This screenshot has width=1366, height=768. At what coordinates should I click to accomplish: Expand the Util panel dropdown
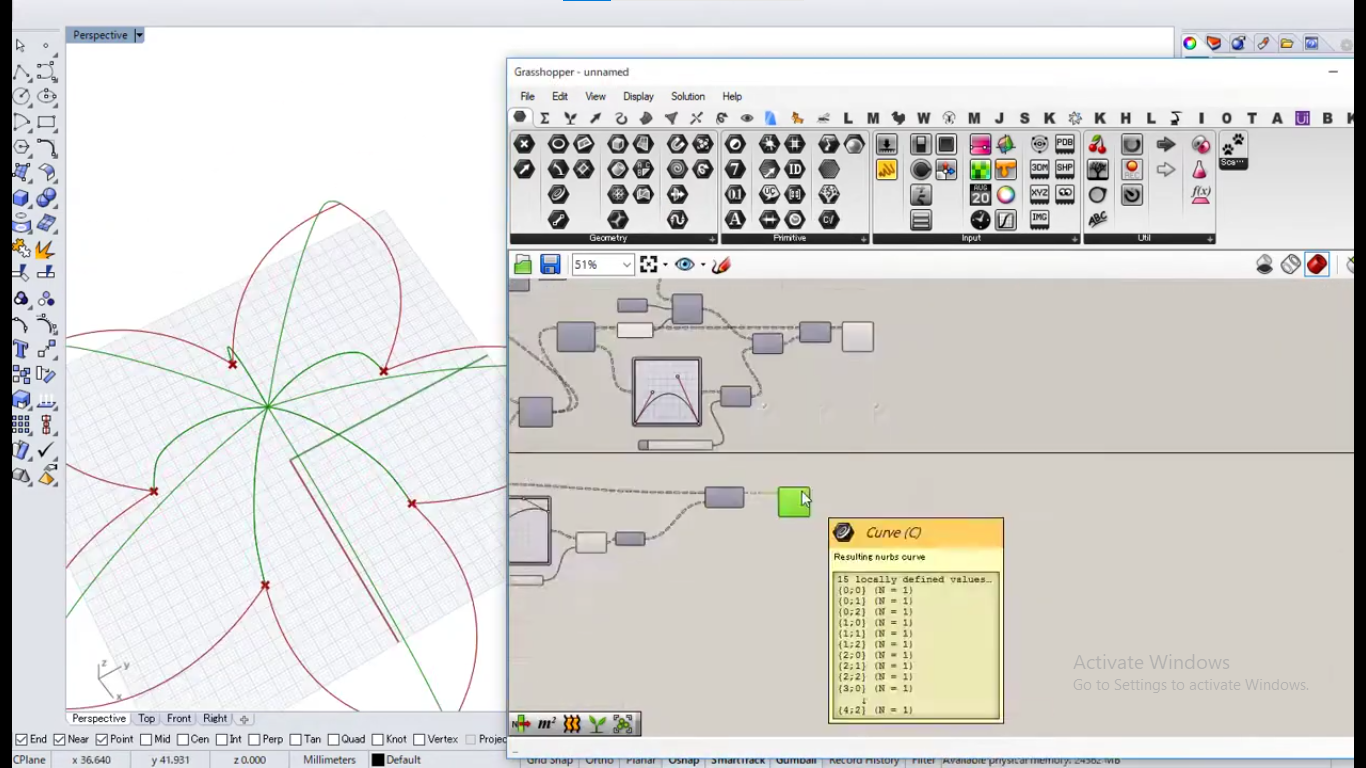[x=1210, y=239]
